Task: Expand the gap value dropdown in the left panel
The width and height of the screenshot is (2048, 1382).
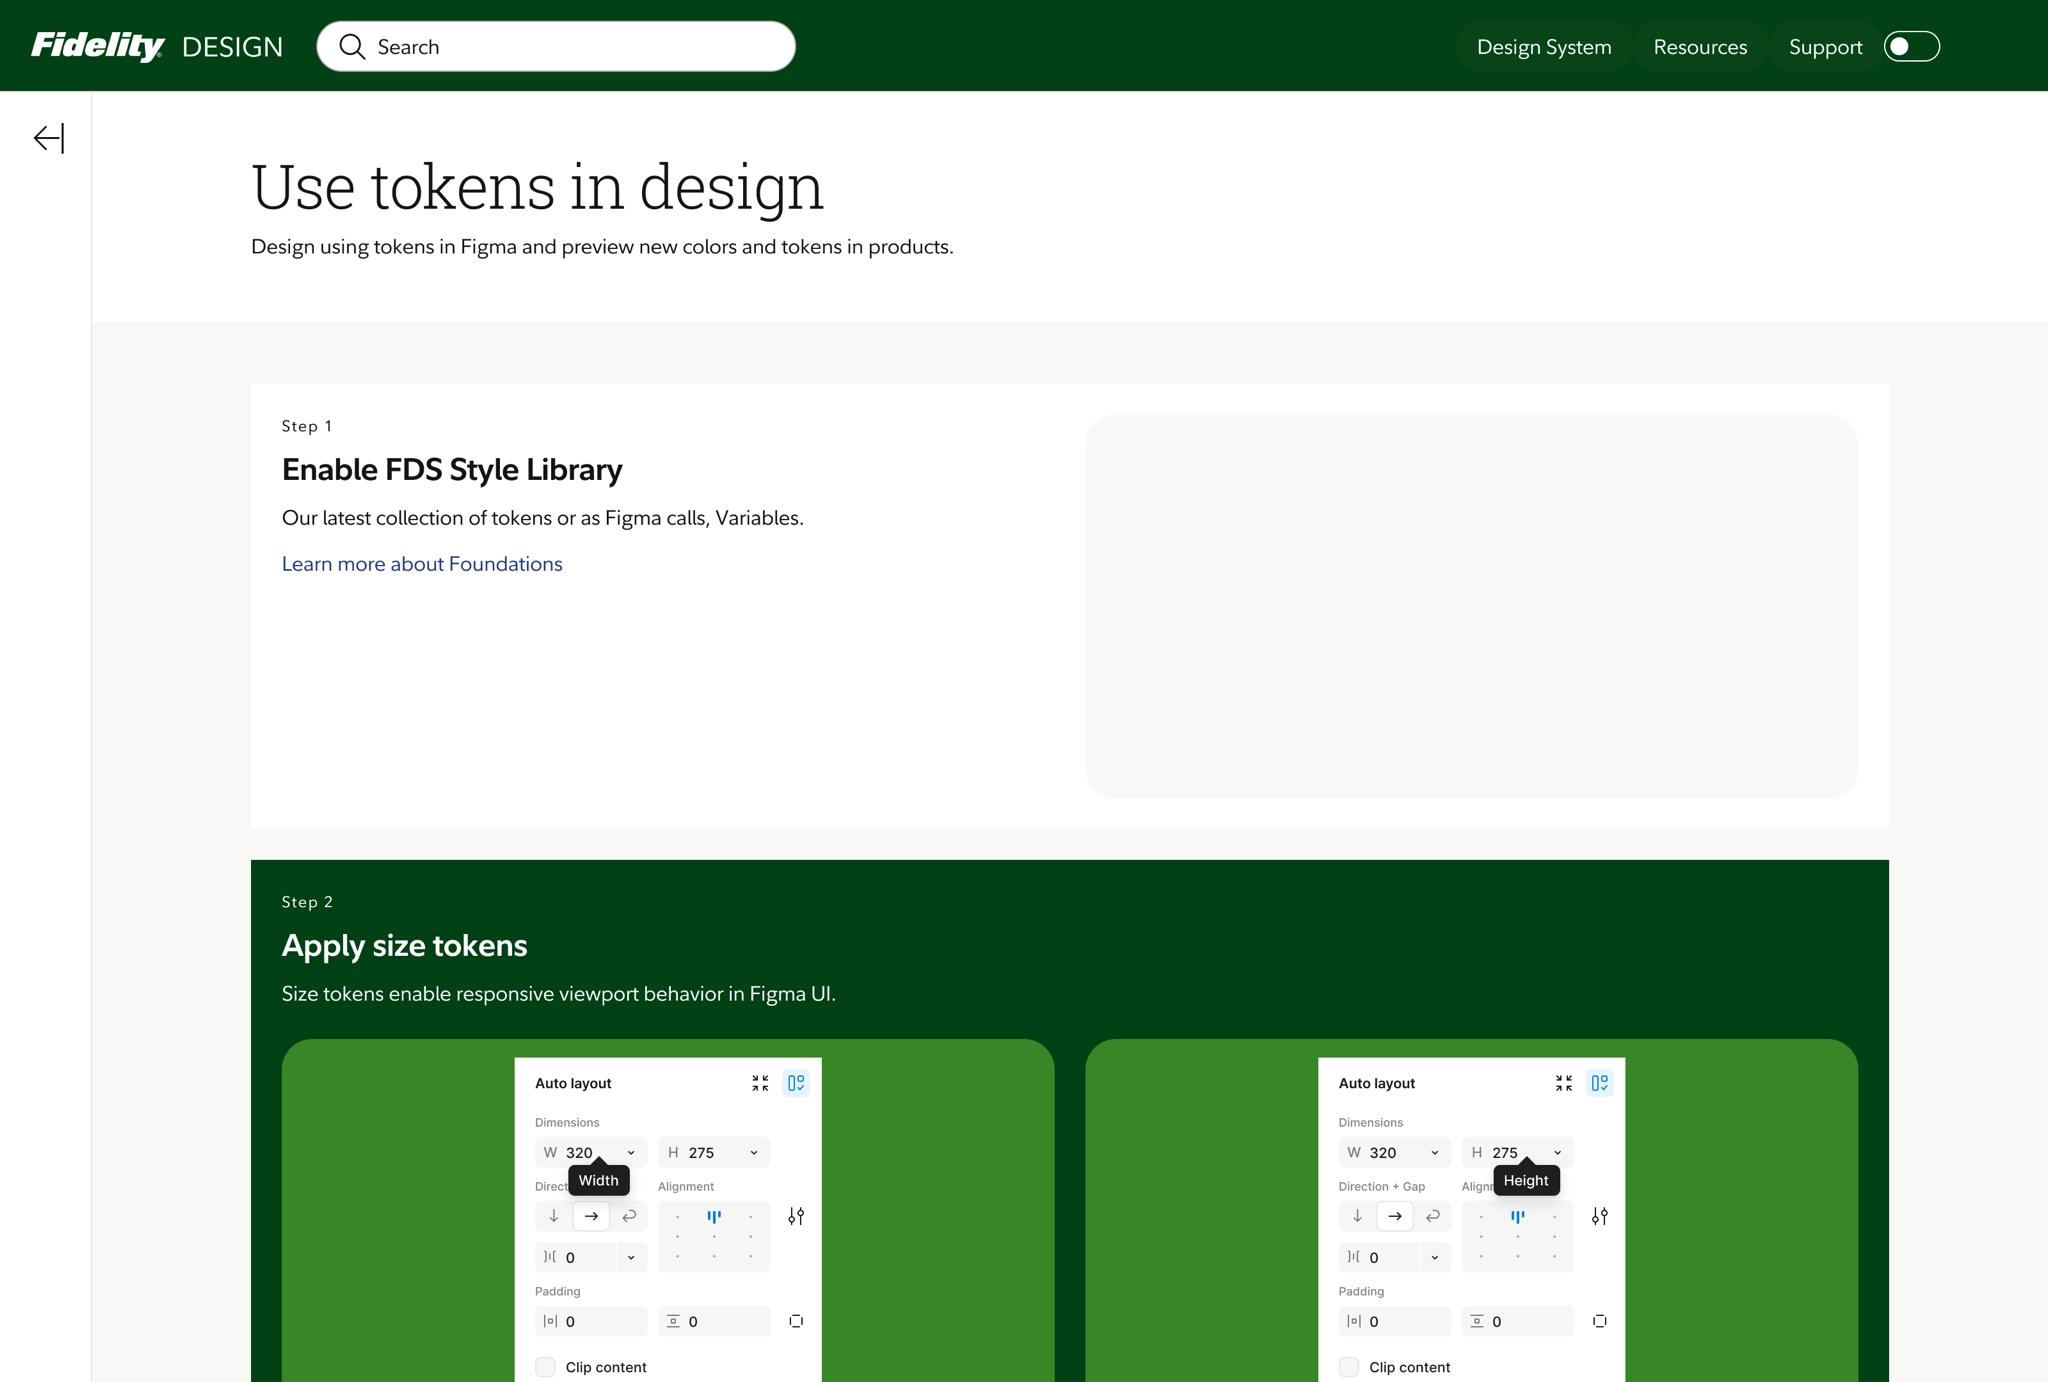Action: [x=631, y=1258]
